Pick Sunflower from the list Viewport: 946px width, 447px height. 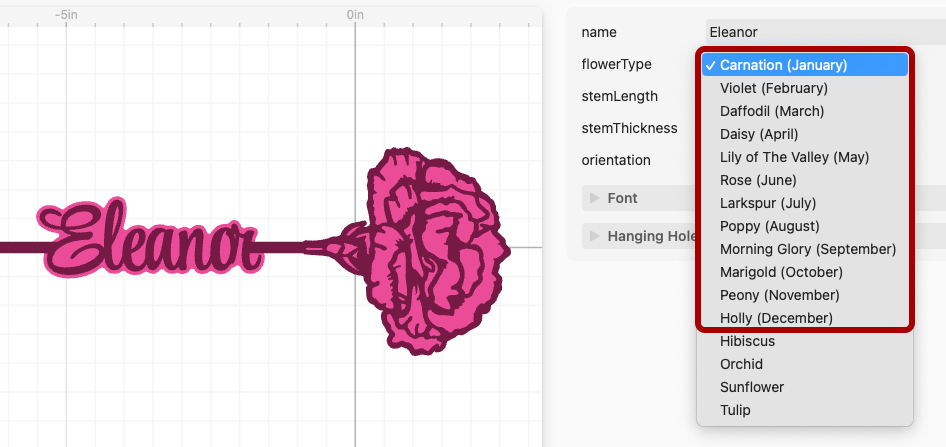[x=805, y=387]
